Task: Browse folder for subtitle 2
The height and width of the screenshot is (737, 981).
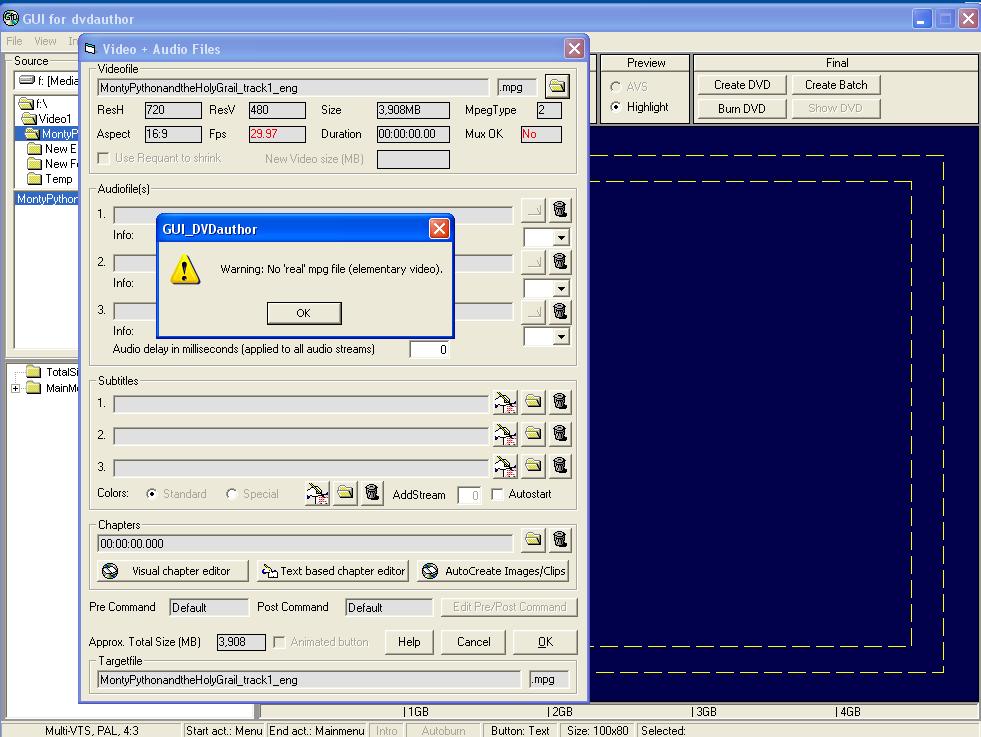Action: [x=533, y=433]
